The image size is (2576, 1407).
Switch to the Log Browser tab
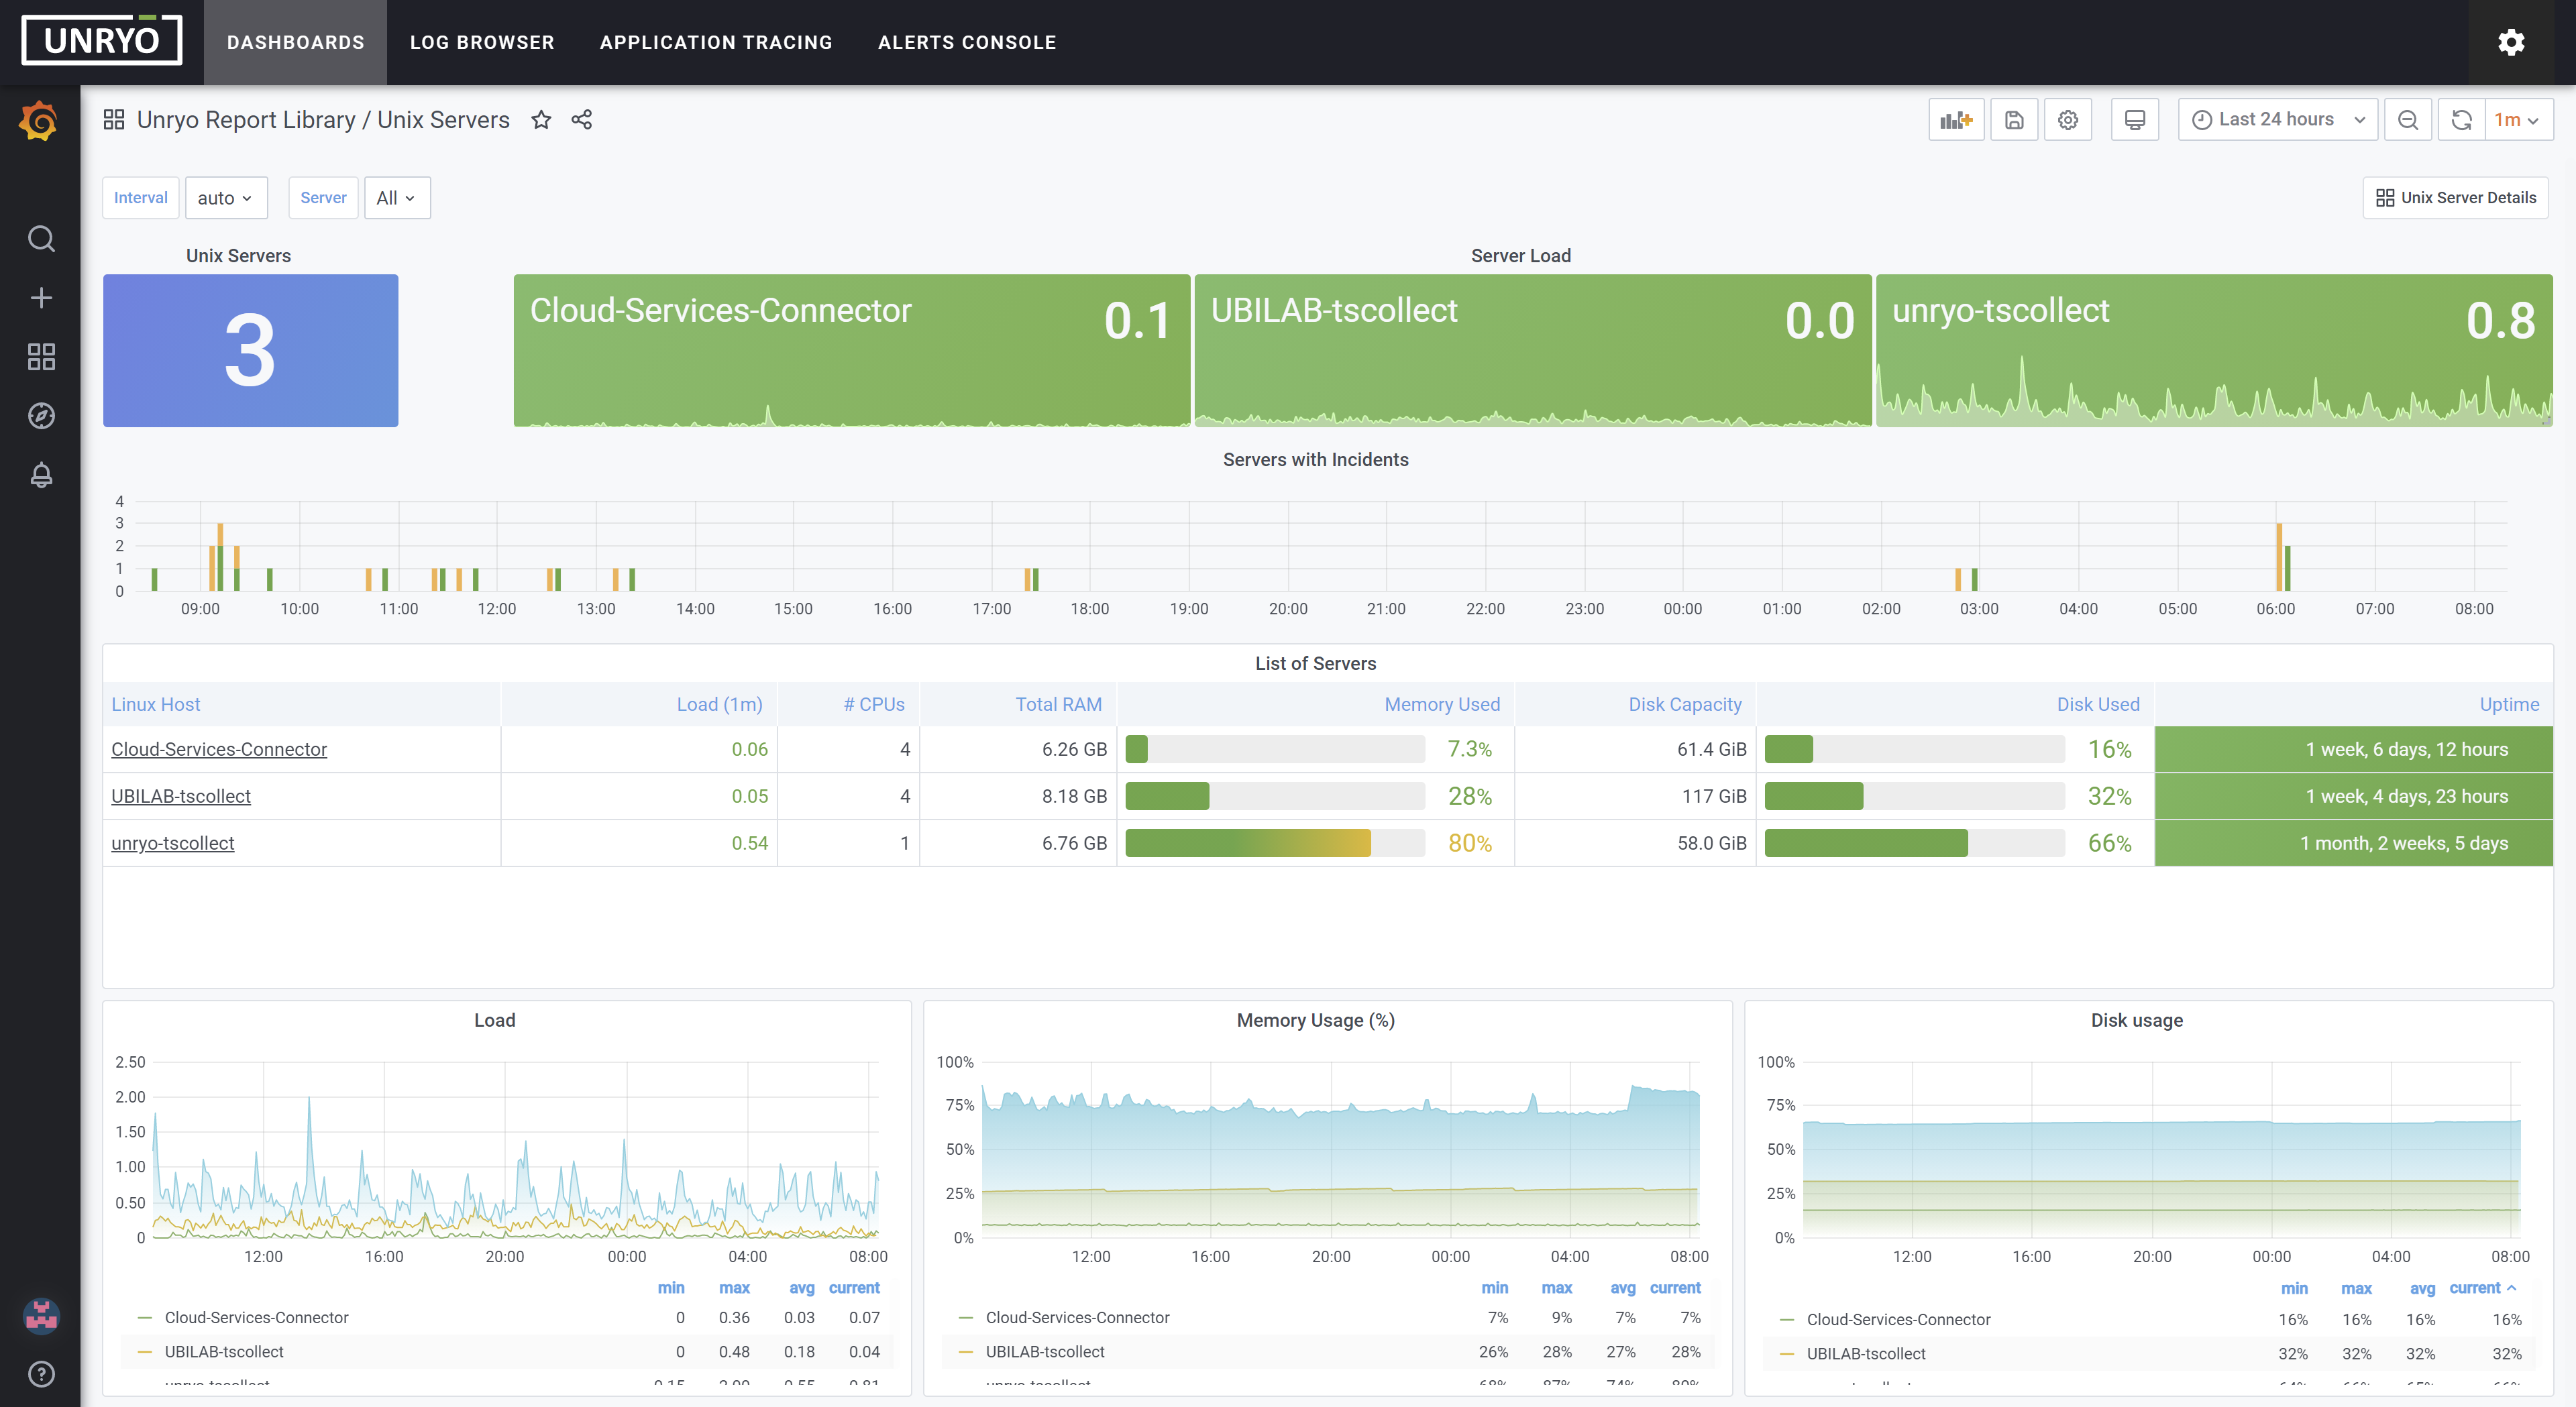tap(482, 42)
